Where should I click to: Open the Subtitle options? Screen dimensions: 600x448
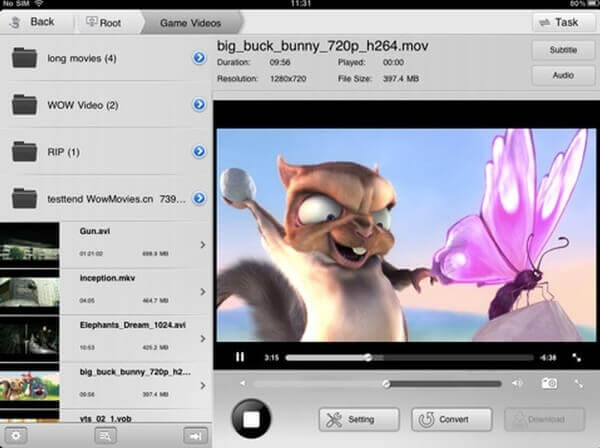click(x=563, y=50)
